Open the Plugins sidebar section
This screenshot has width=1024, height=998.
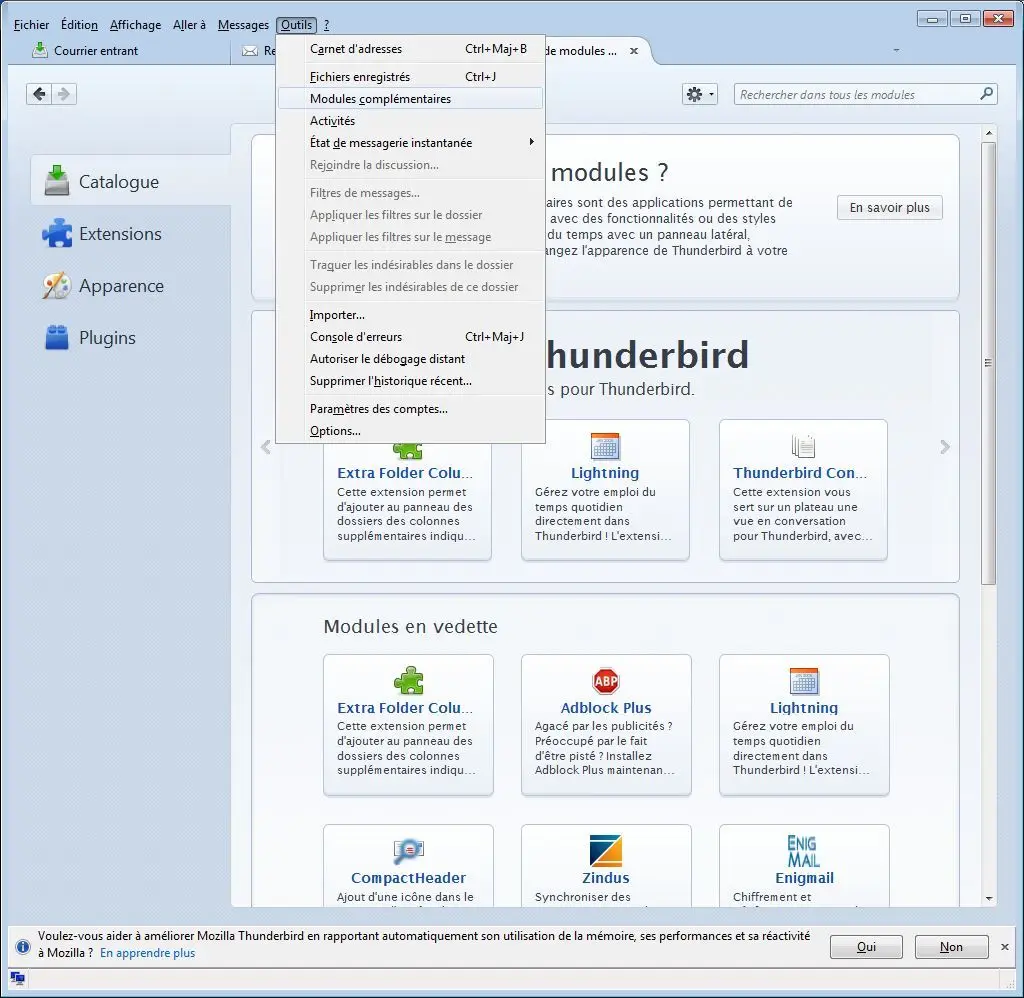tap(131, 338)
